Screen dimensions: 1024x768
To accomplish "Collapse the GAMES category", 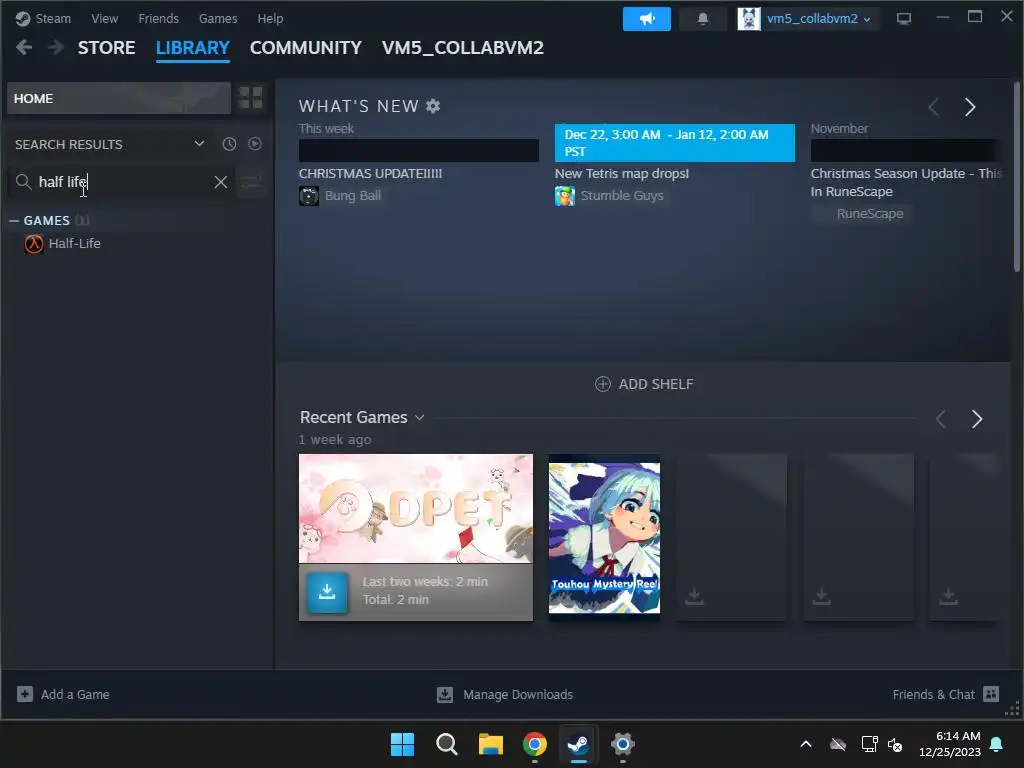I will tap(14, 221).
